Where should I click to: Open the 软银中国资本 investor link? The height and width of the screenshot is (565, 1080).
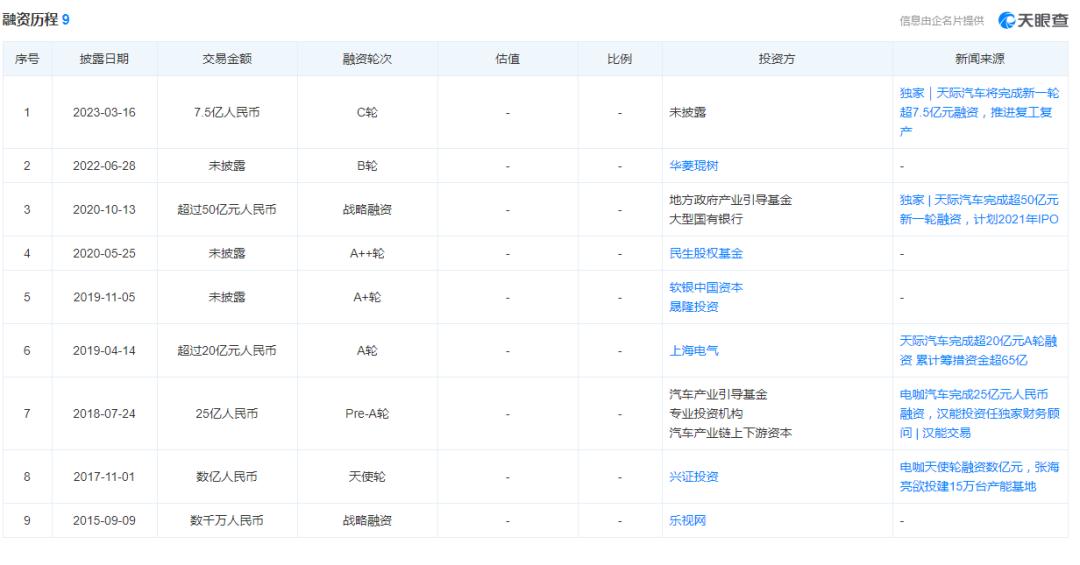click(706, 287)
